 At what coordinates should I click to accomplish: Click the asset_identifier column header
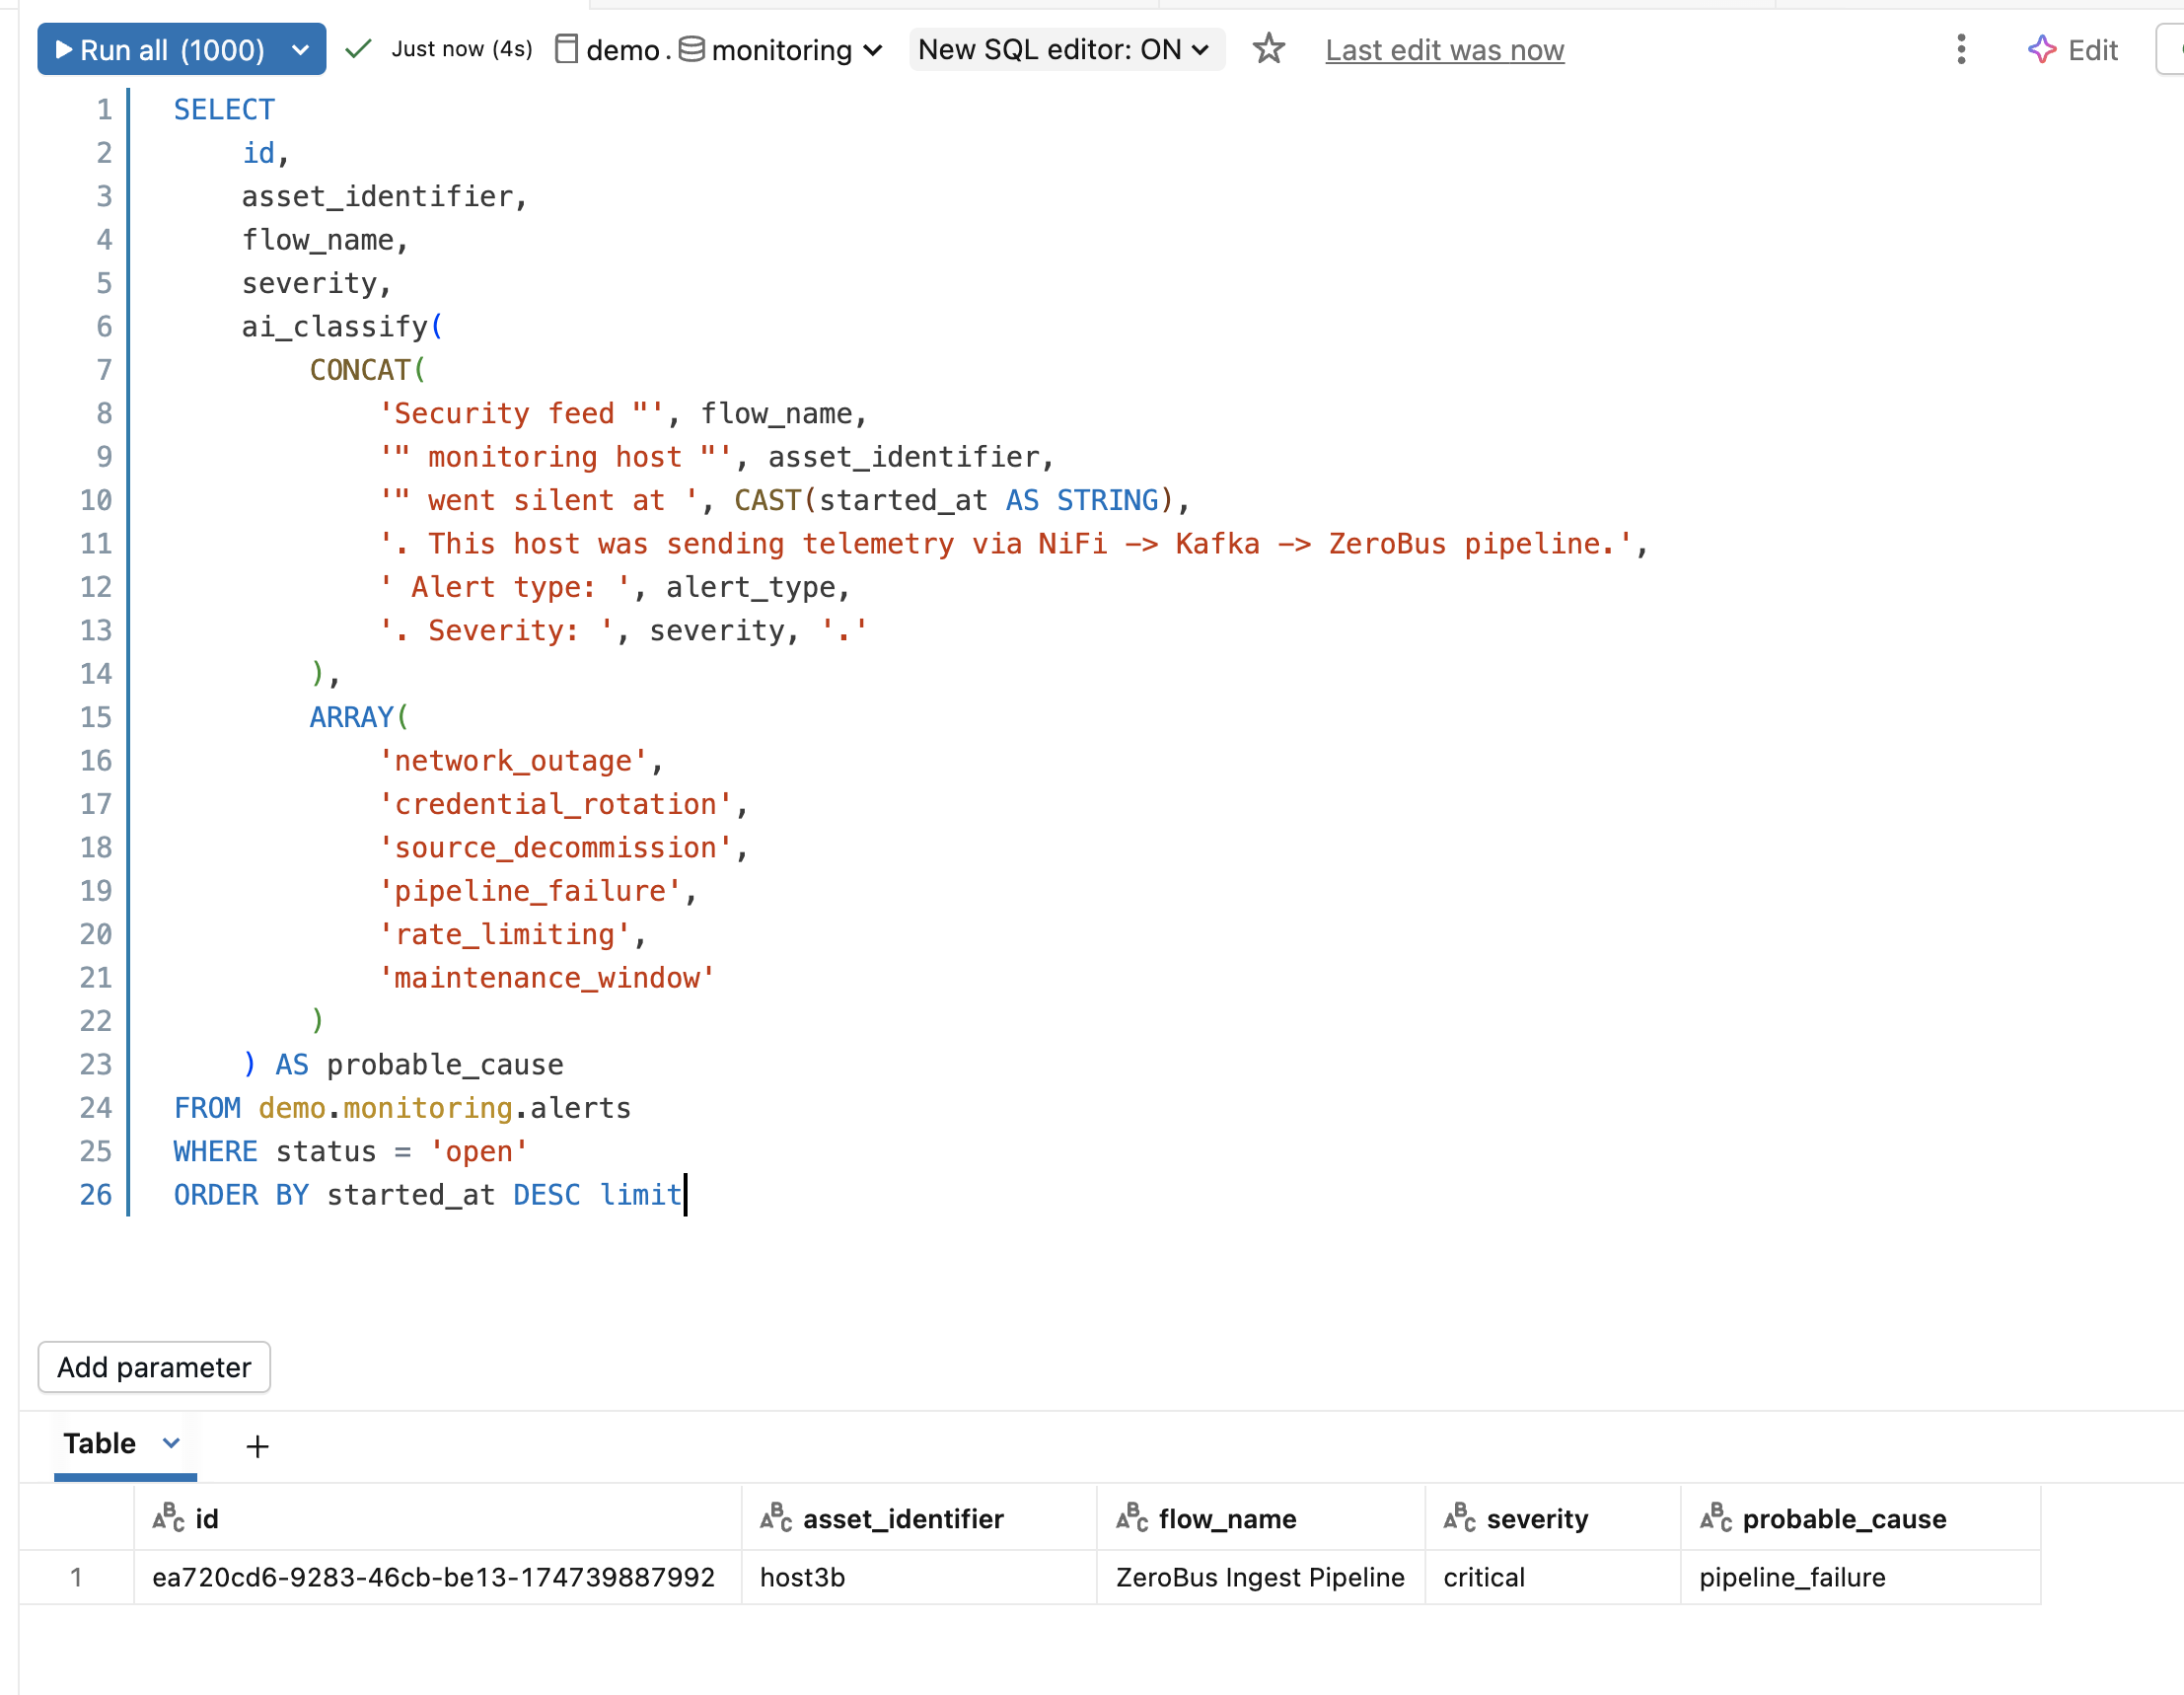[919, 1519]
